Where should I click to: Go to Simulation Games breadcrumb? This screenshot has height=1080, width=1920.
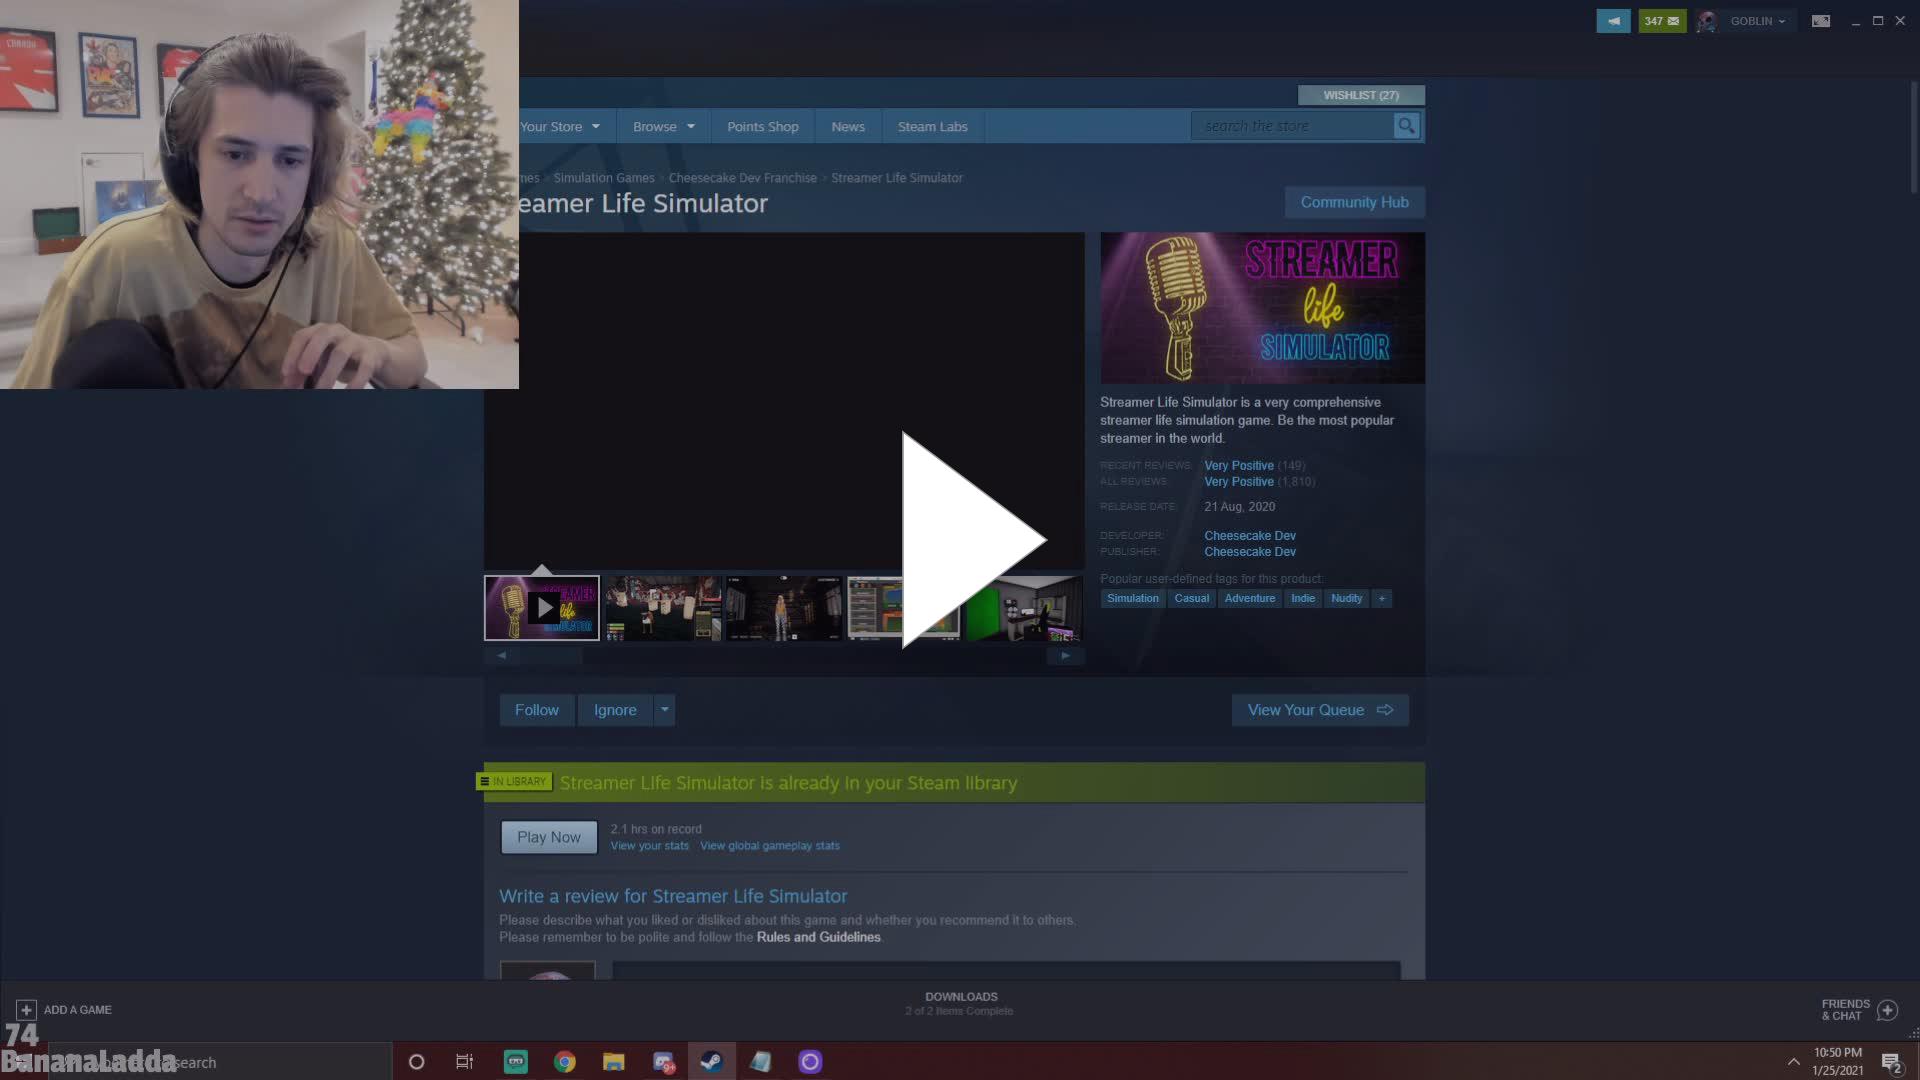point(604,178)
